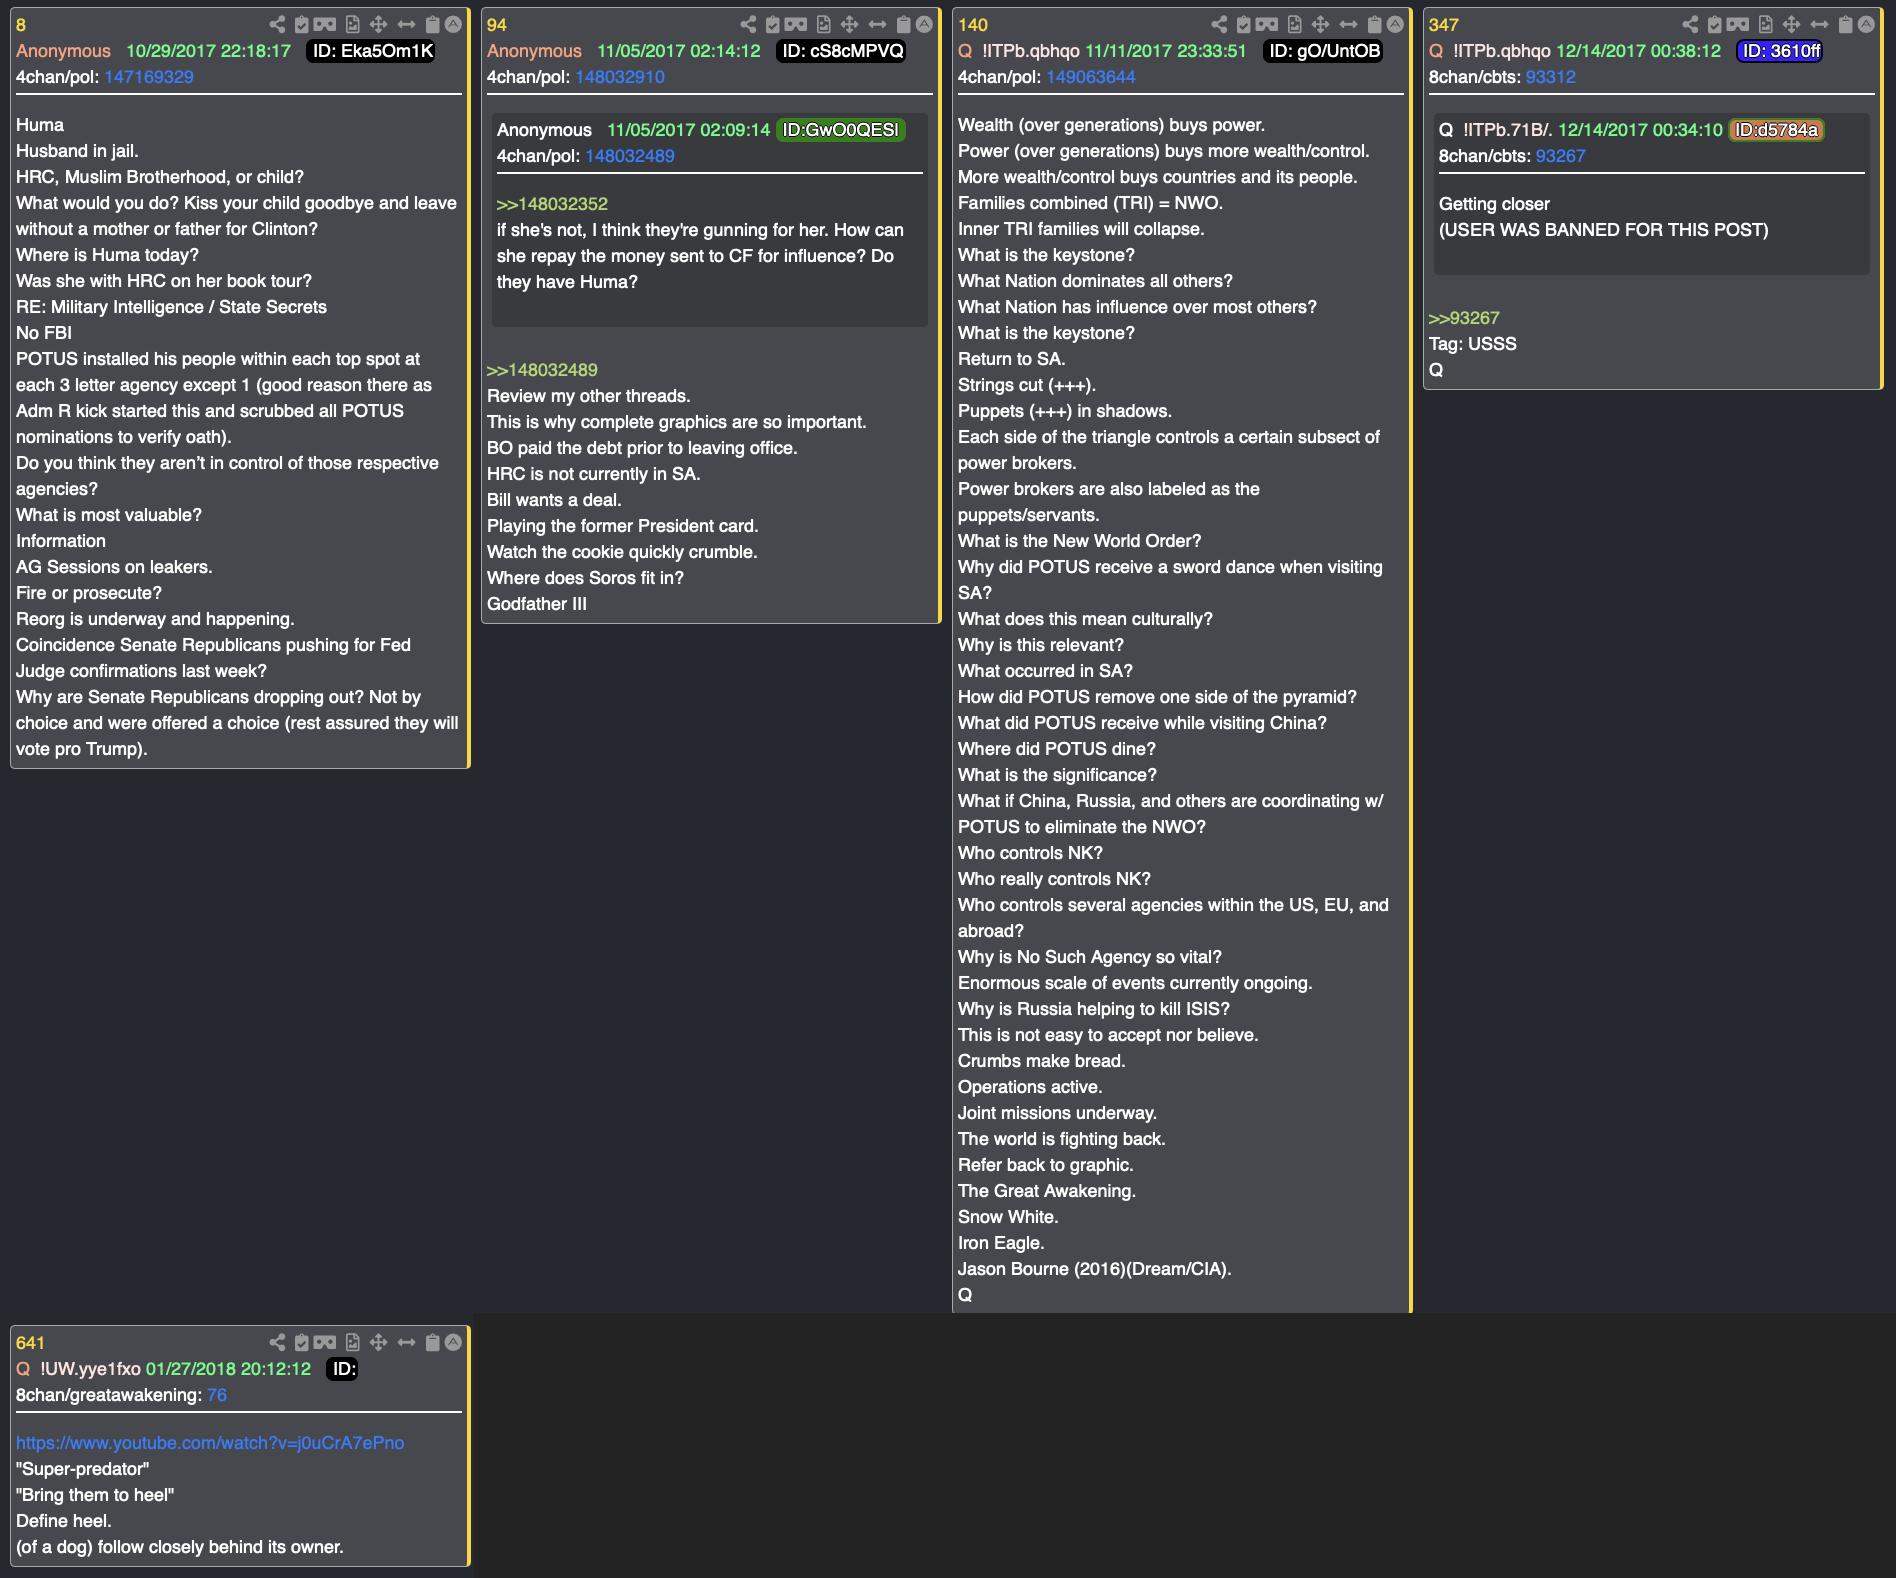Open 8chan/cbts link 93312

[1551, 77]
